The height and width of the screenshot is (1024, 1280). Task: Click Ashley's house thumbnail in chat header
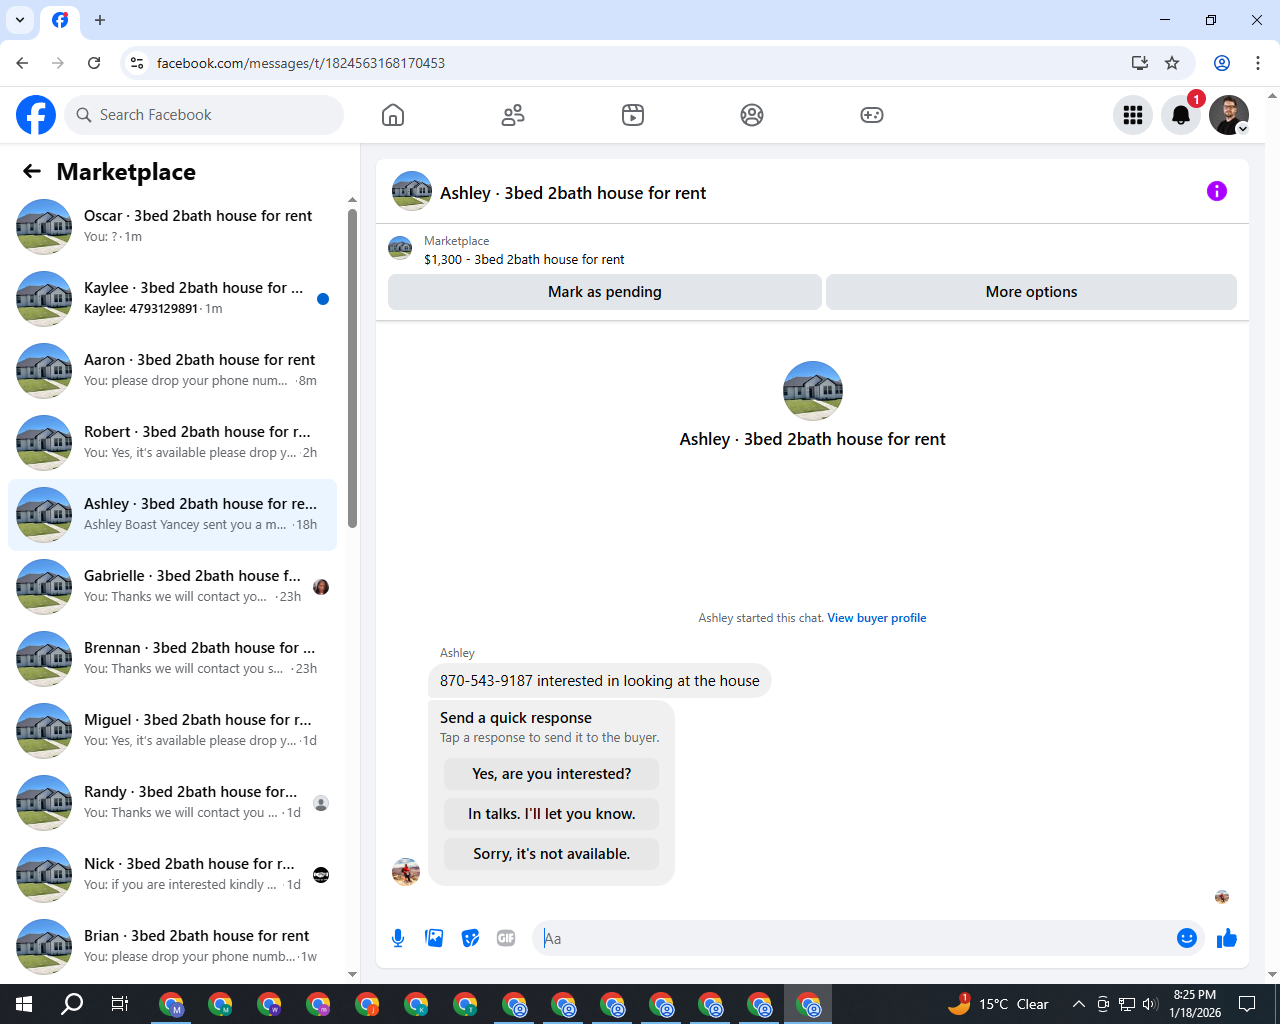pos(412,191)
